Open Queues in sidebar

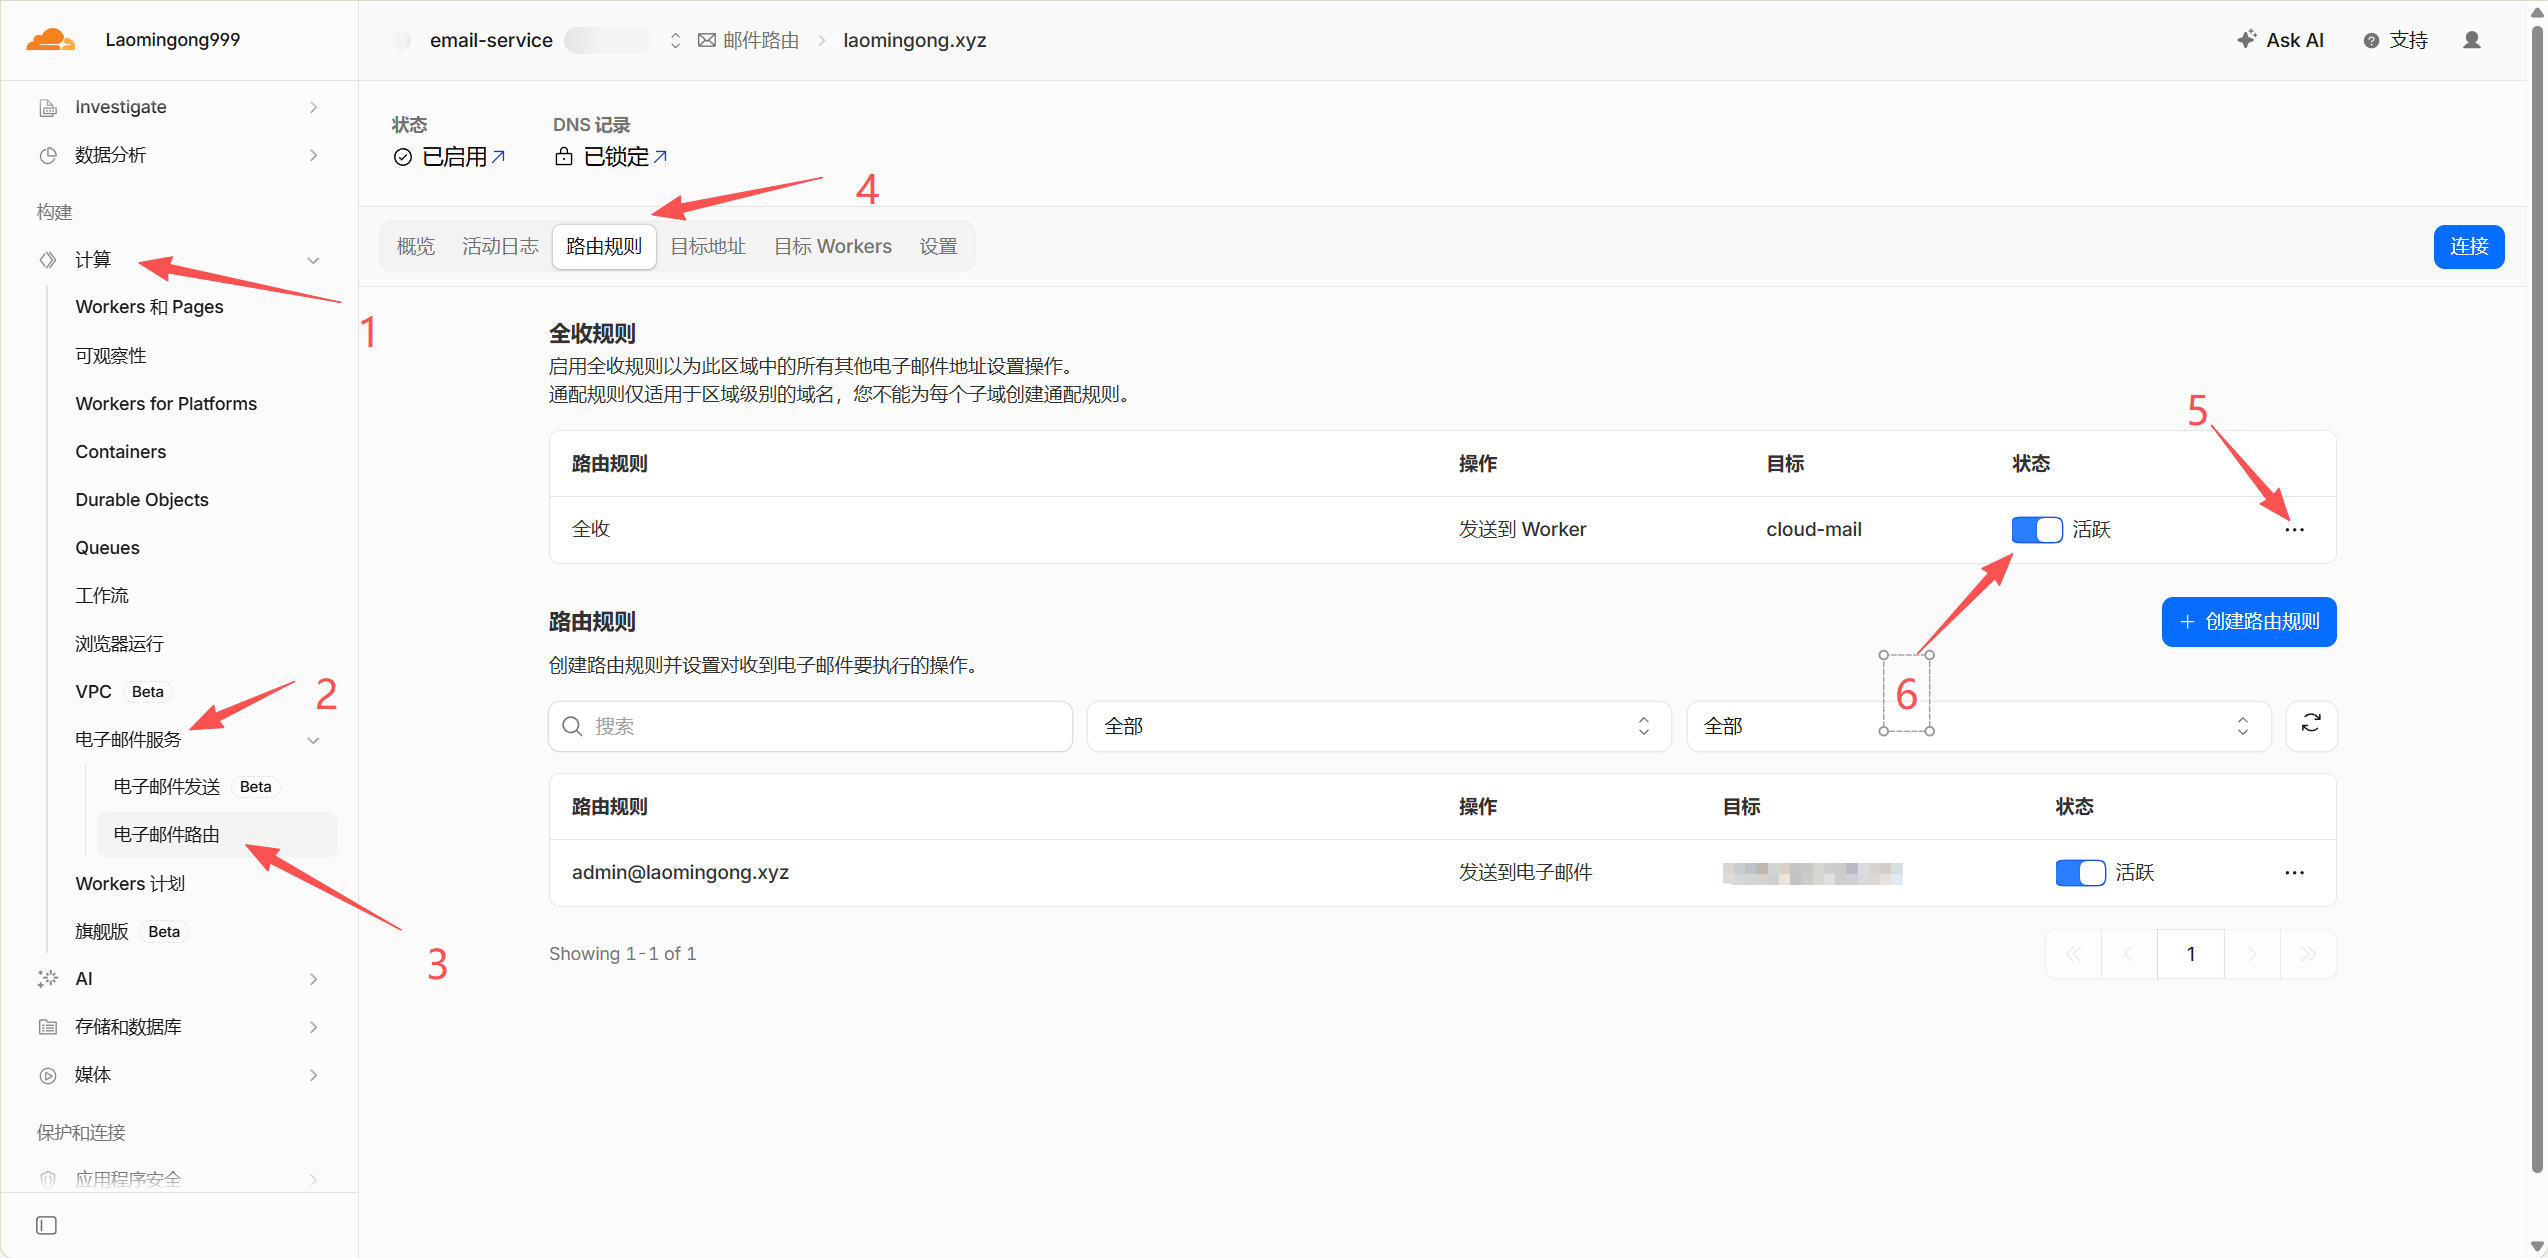tap(107, 548)
